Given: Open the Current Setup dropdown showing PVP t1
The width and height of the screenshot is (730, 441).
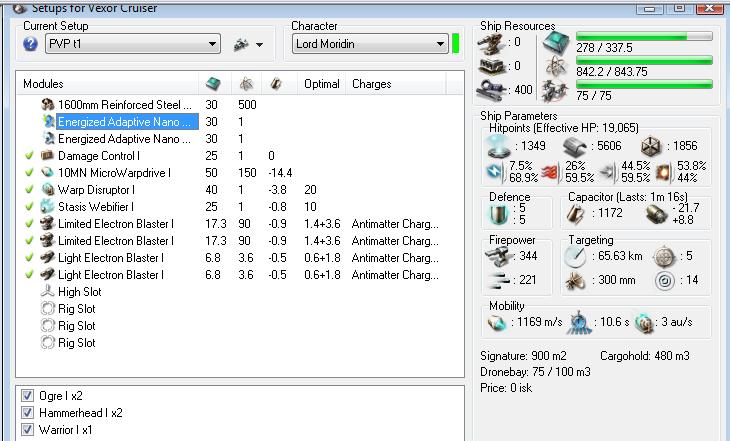Looking at the screenshot, I should pos(133,44).
